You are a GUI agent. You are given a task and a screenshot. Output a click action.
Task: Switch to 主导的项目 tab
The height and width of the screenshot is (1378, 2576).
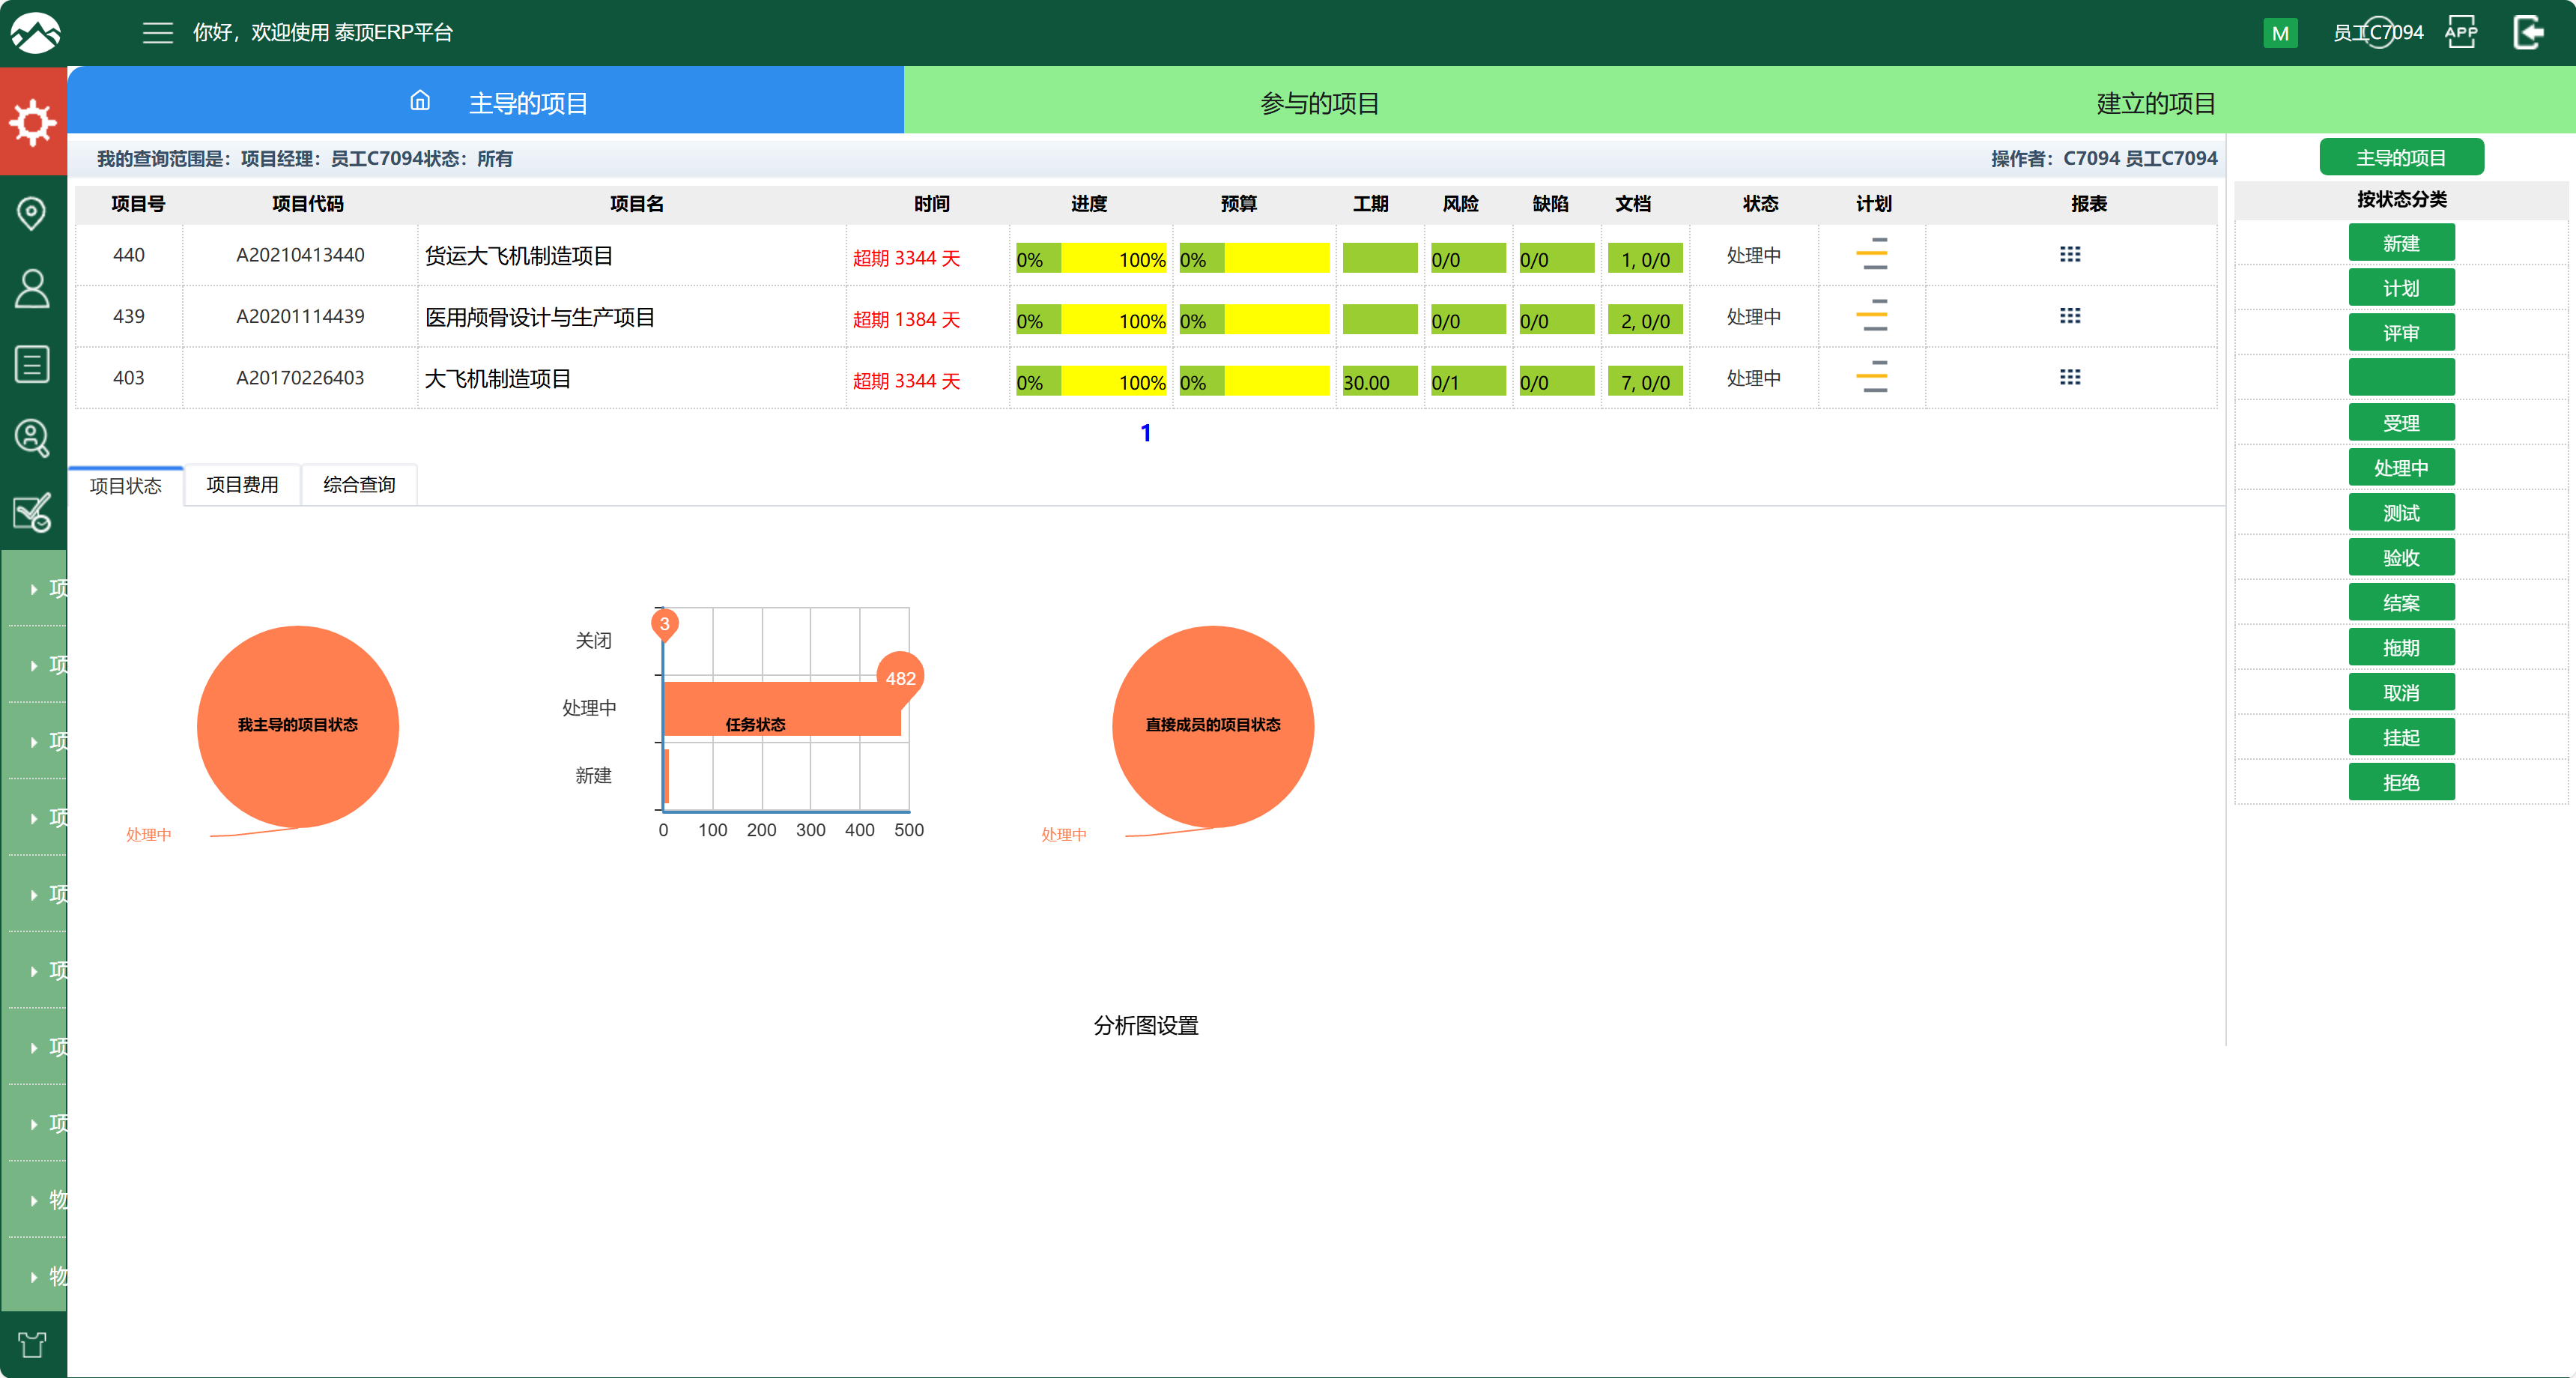[x=486, y=101]
